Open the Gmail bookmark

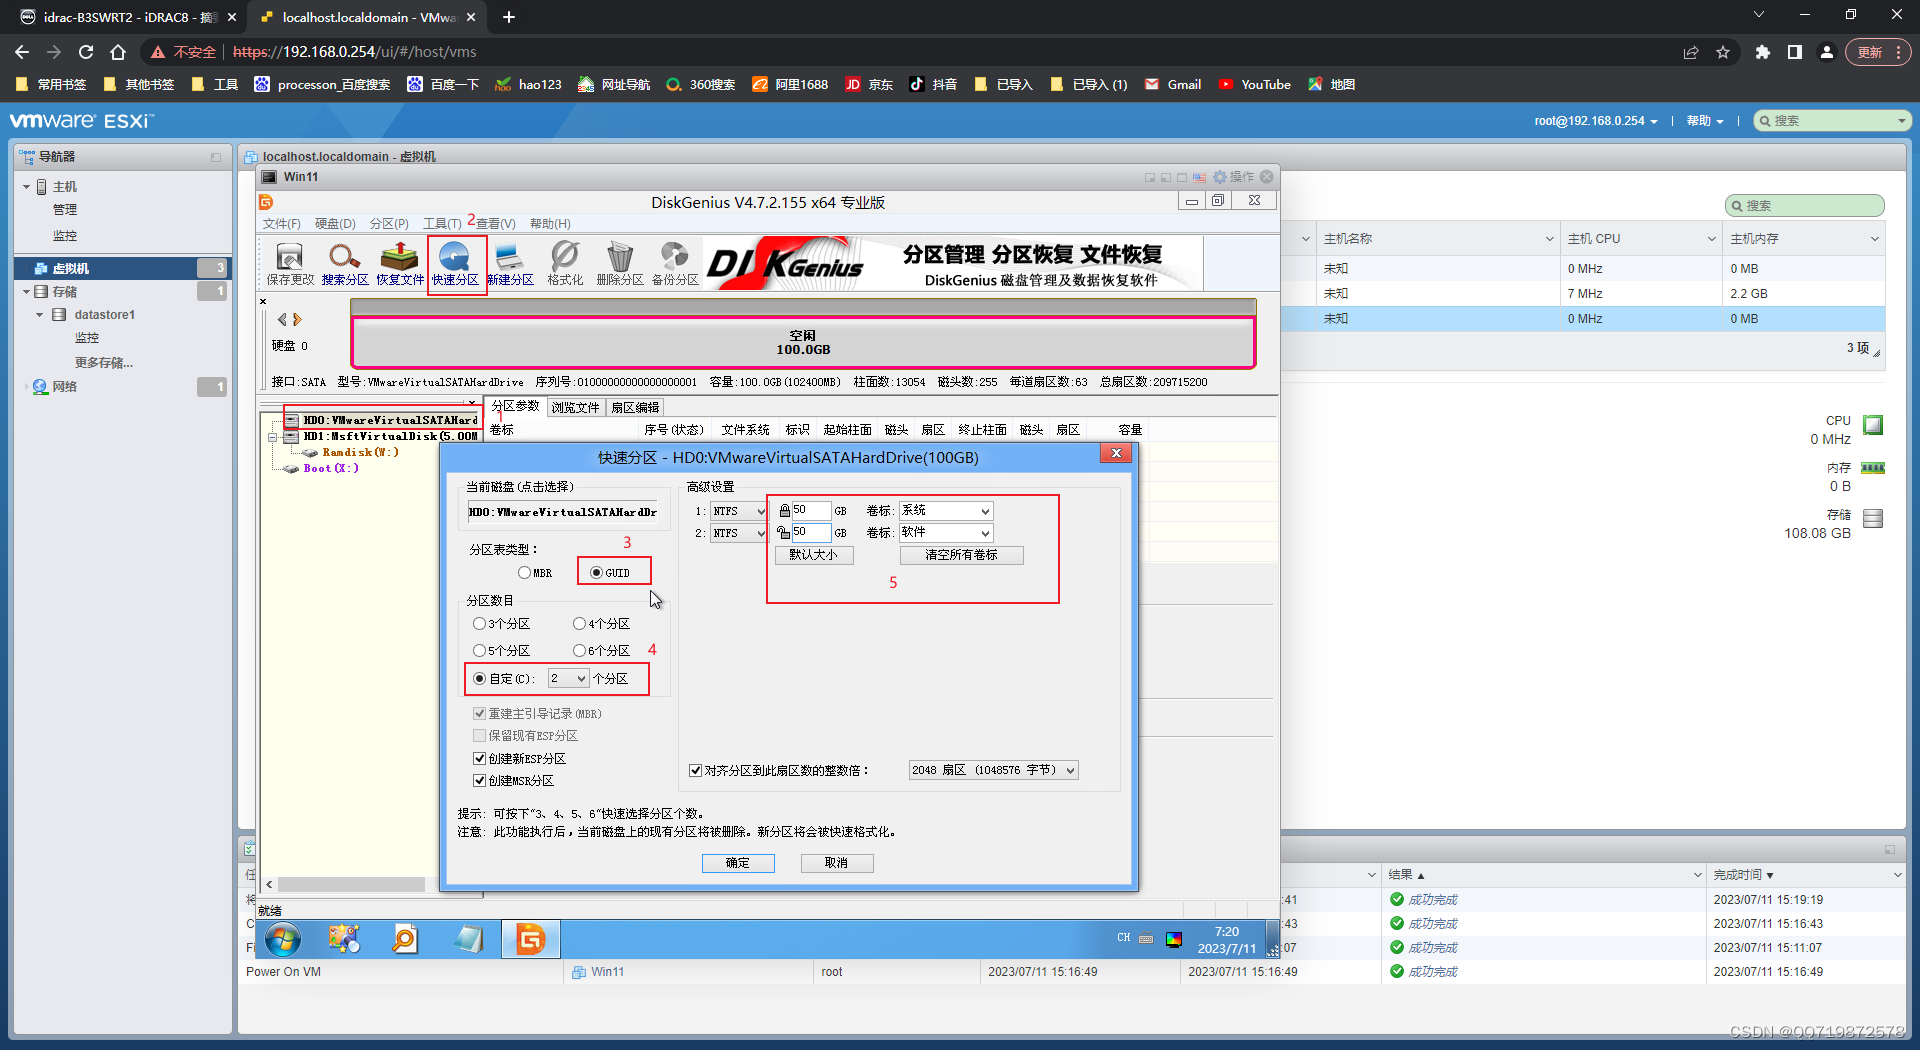[x=1173, y=85]
